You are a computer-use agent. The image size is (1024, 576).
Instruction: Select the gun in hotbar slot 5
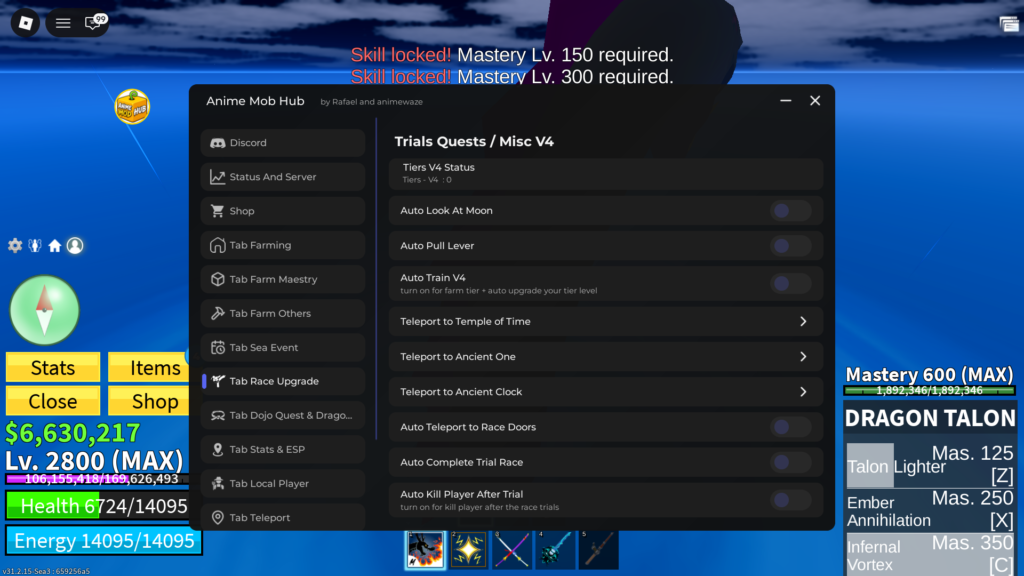pos(598,549)
